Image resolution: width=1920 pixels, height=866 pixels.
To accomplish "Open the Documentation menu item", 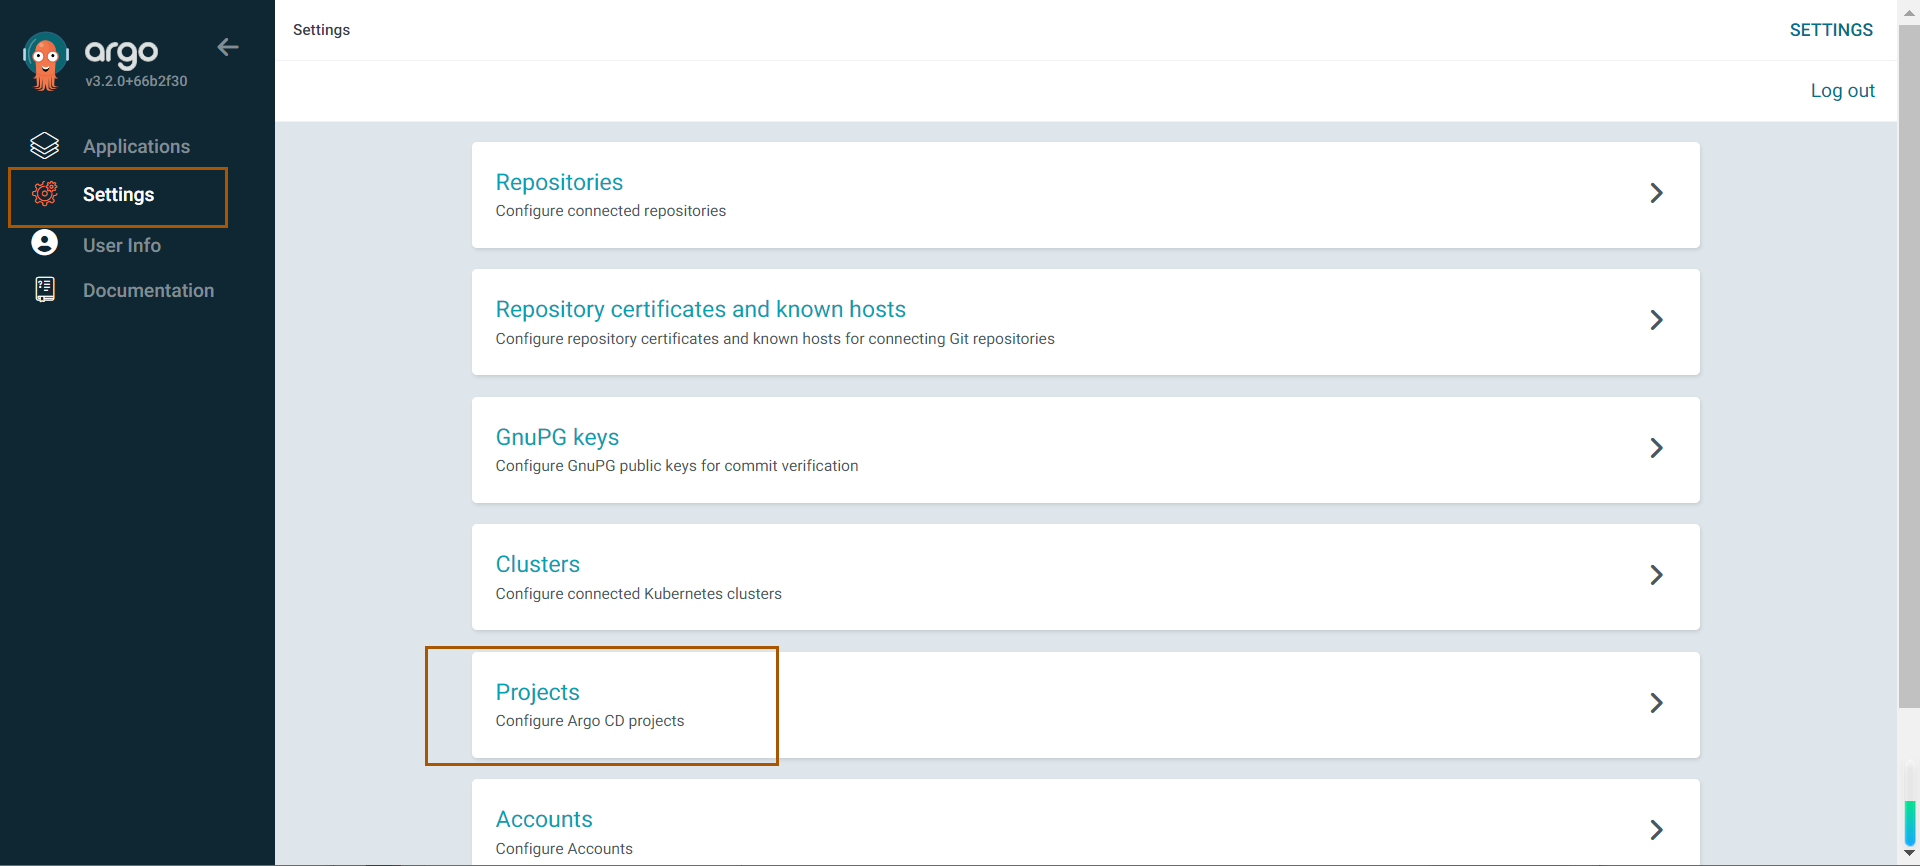I will [148, 290].
